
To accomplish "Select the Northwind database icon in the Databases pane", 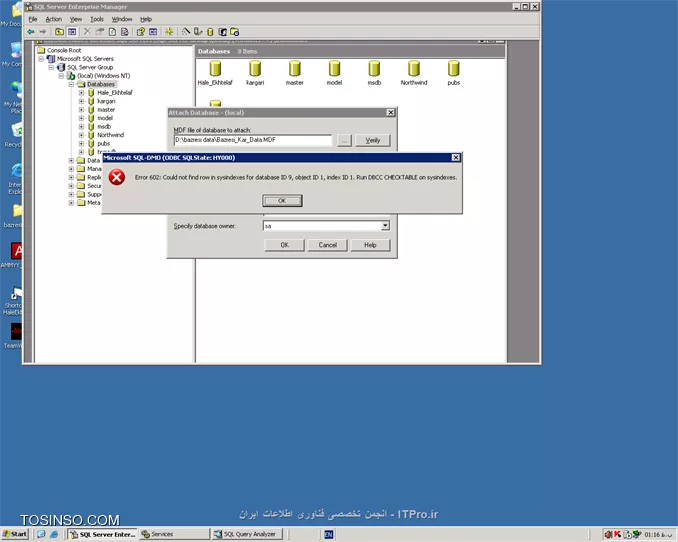I will coord(414,73).
